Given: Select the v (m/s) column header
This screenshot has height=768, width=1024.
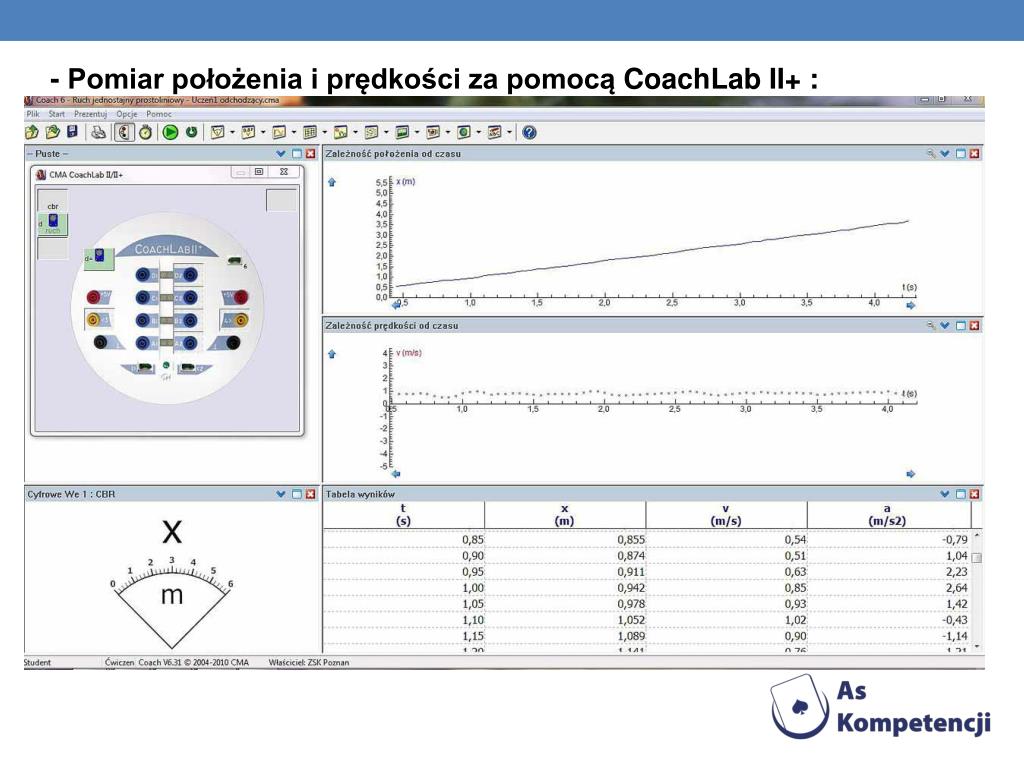Looking at the screenshot, I should pyautogui.click(x=726, y=515).
